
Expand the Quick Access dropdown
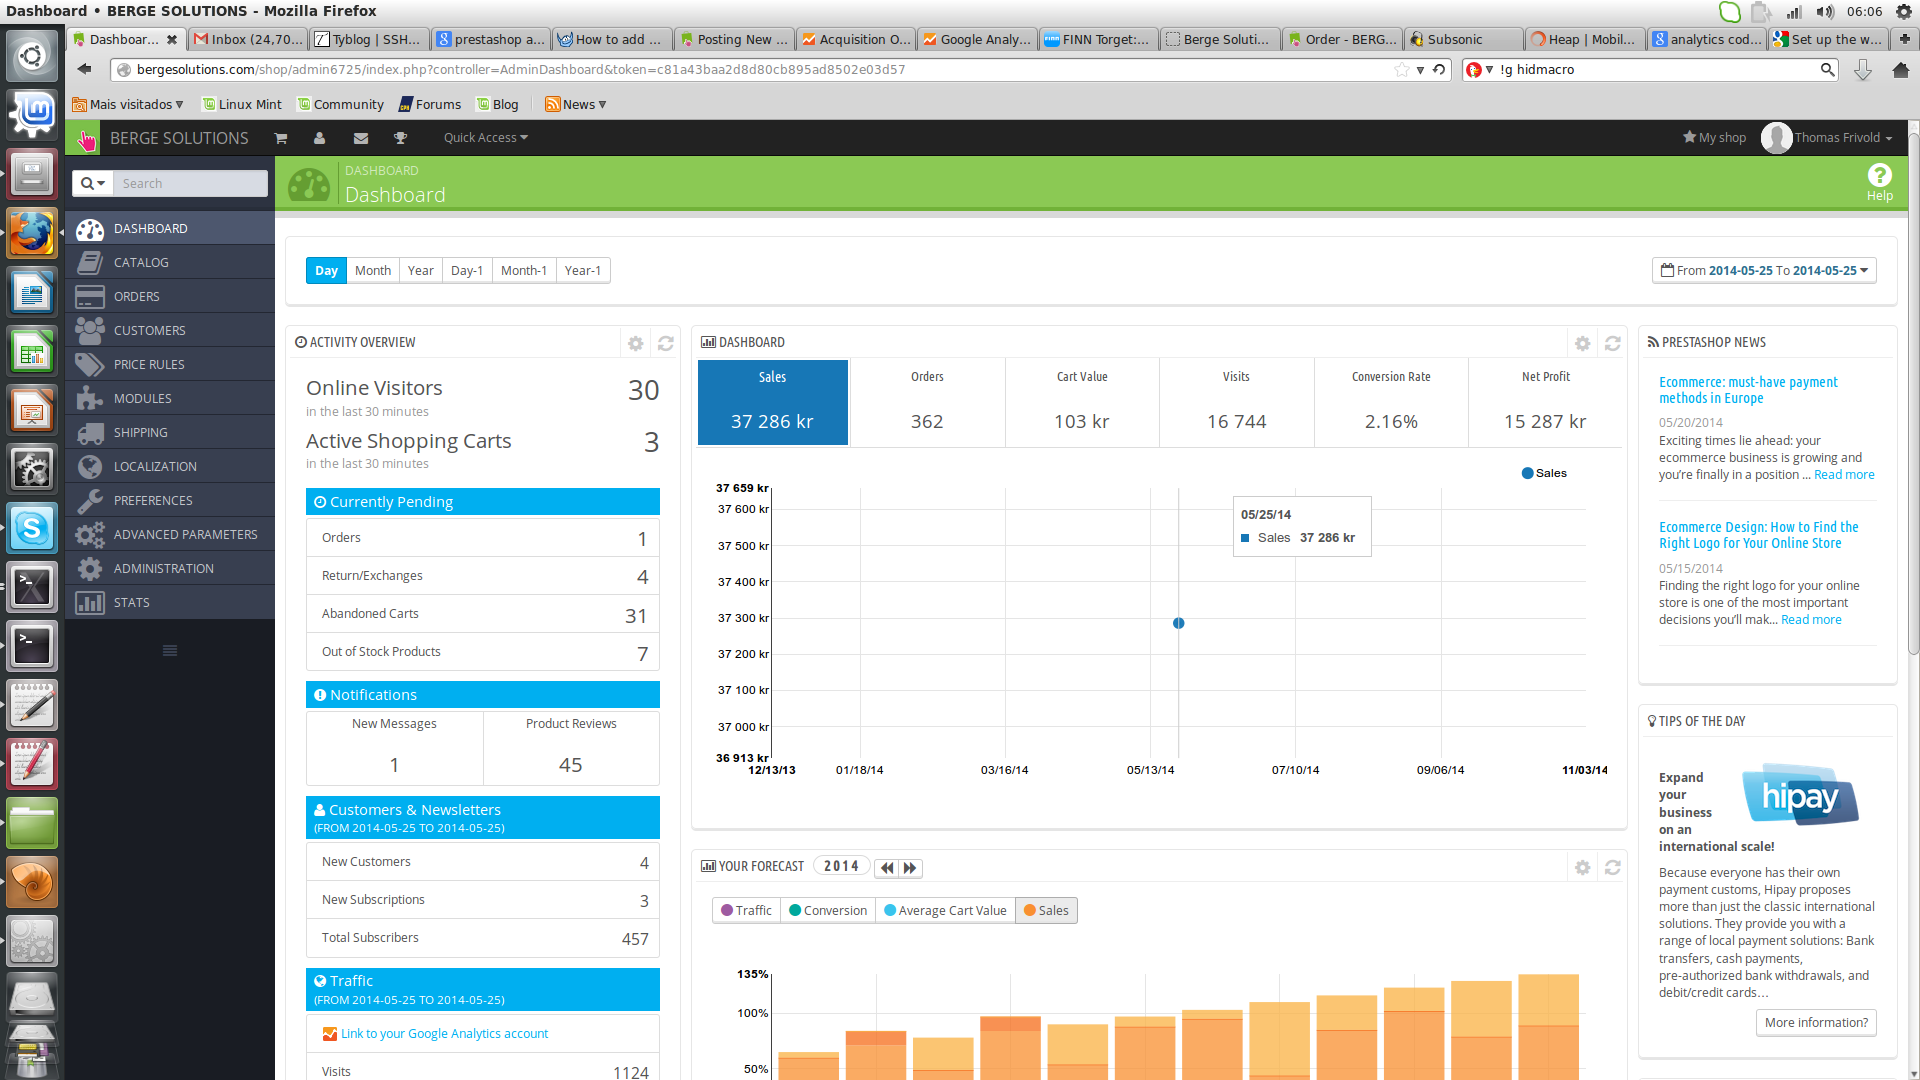click(x=485, y=138)
